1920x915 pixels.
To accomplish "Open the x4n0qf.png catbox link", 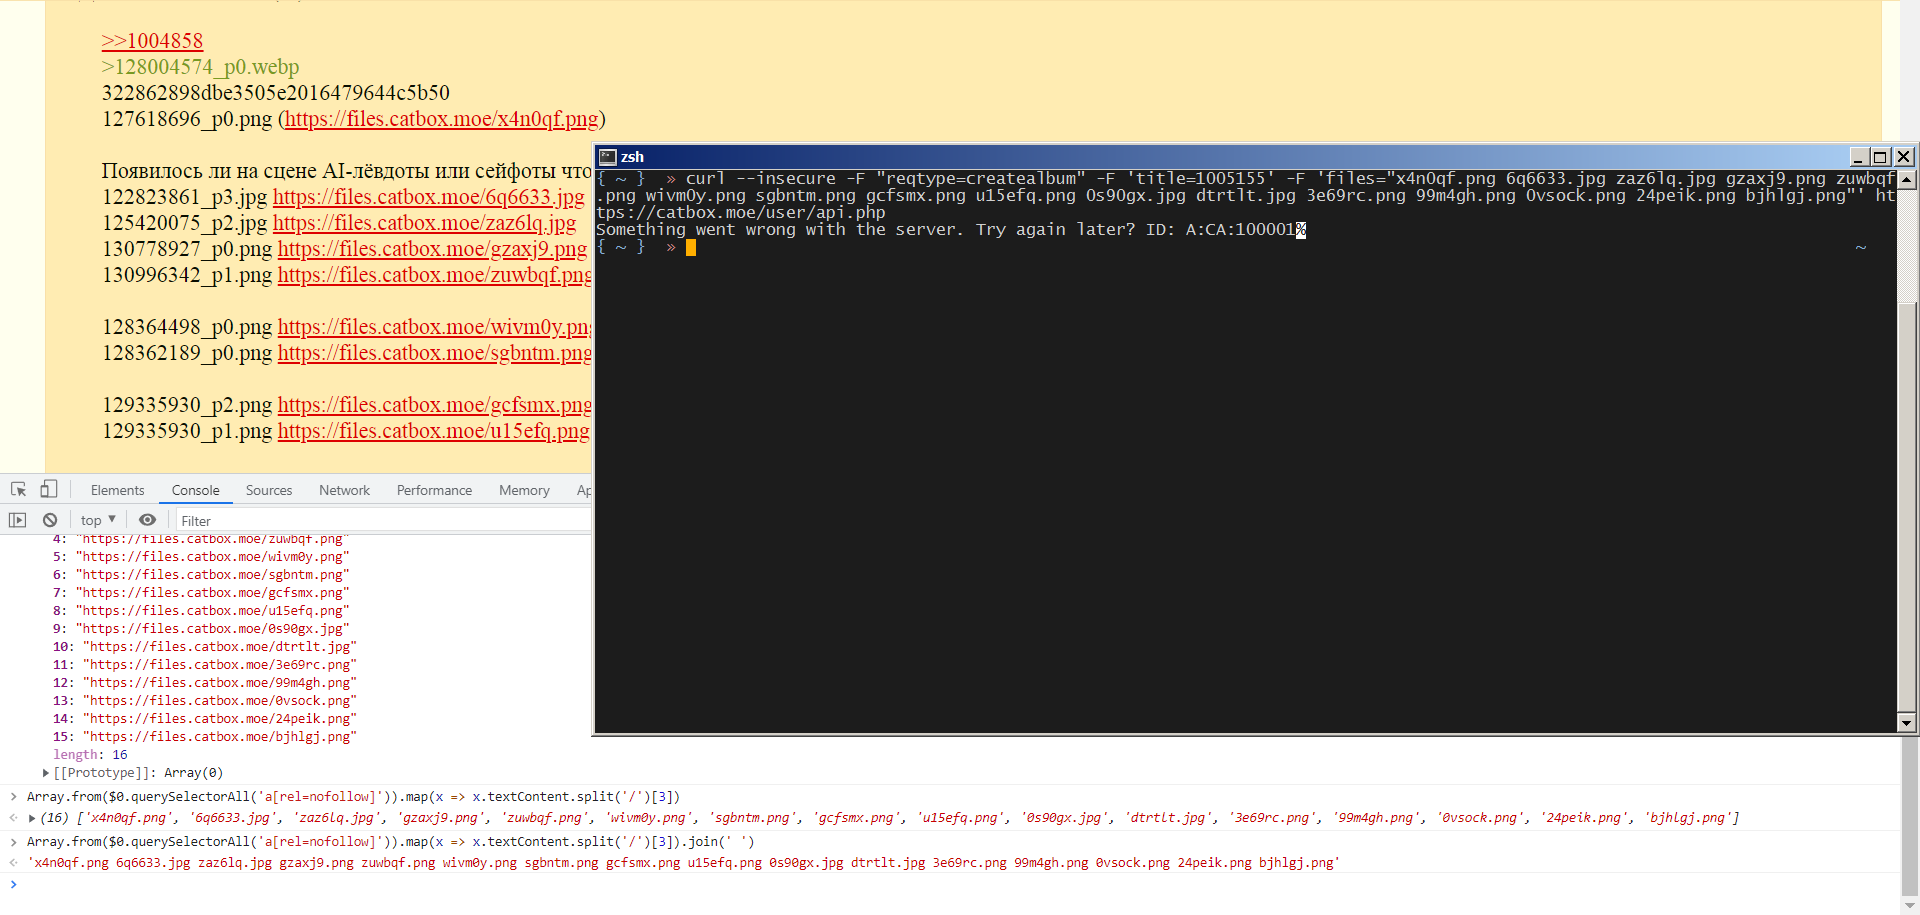I will click(441, 119).
